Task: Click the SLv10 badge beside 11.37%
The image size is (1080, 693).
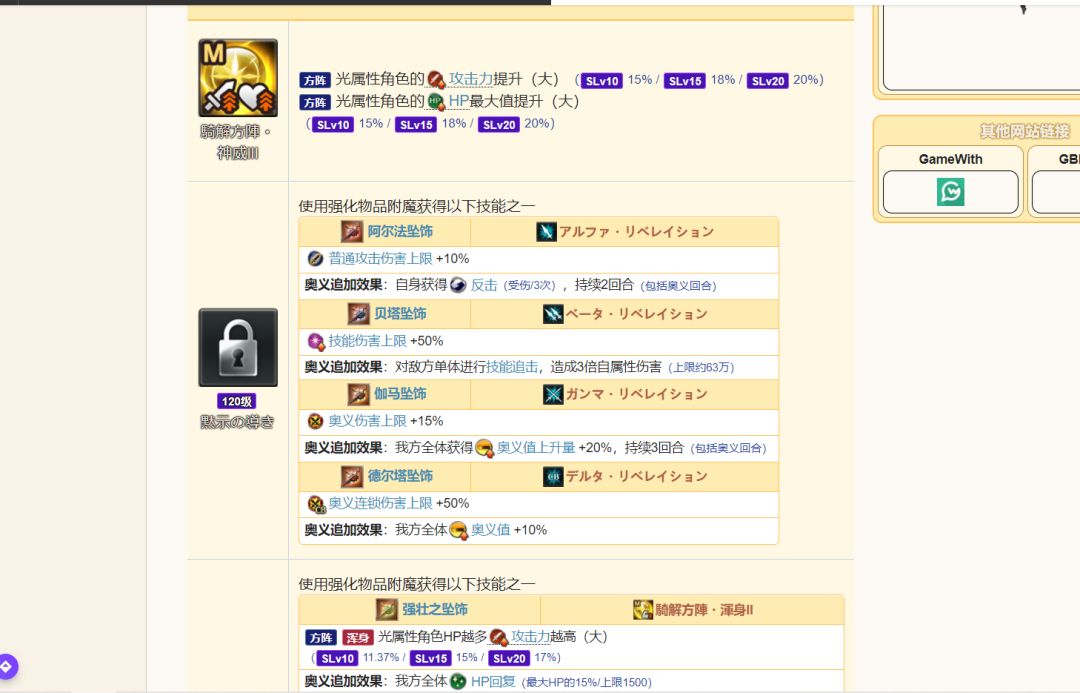Action: [x=338, y=659]
